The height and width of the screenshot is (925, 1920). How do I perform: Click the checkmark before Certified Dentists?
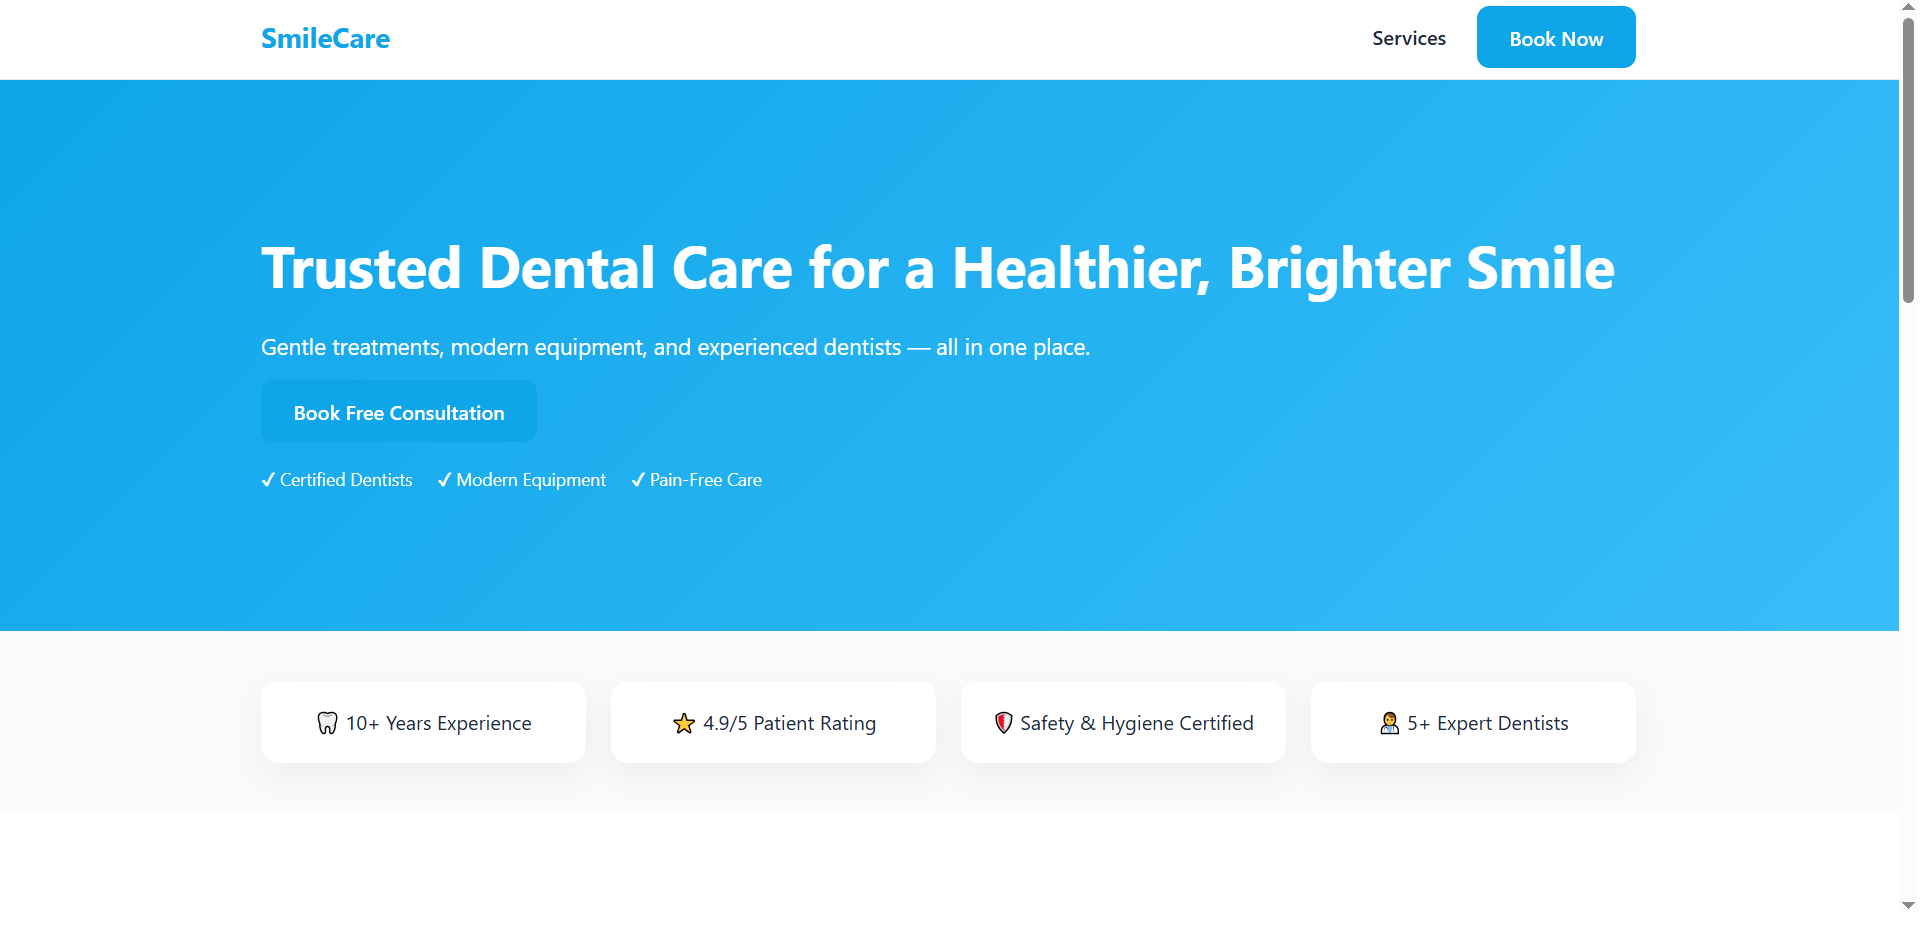coord(268,480)
